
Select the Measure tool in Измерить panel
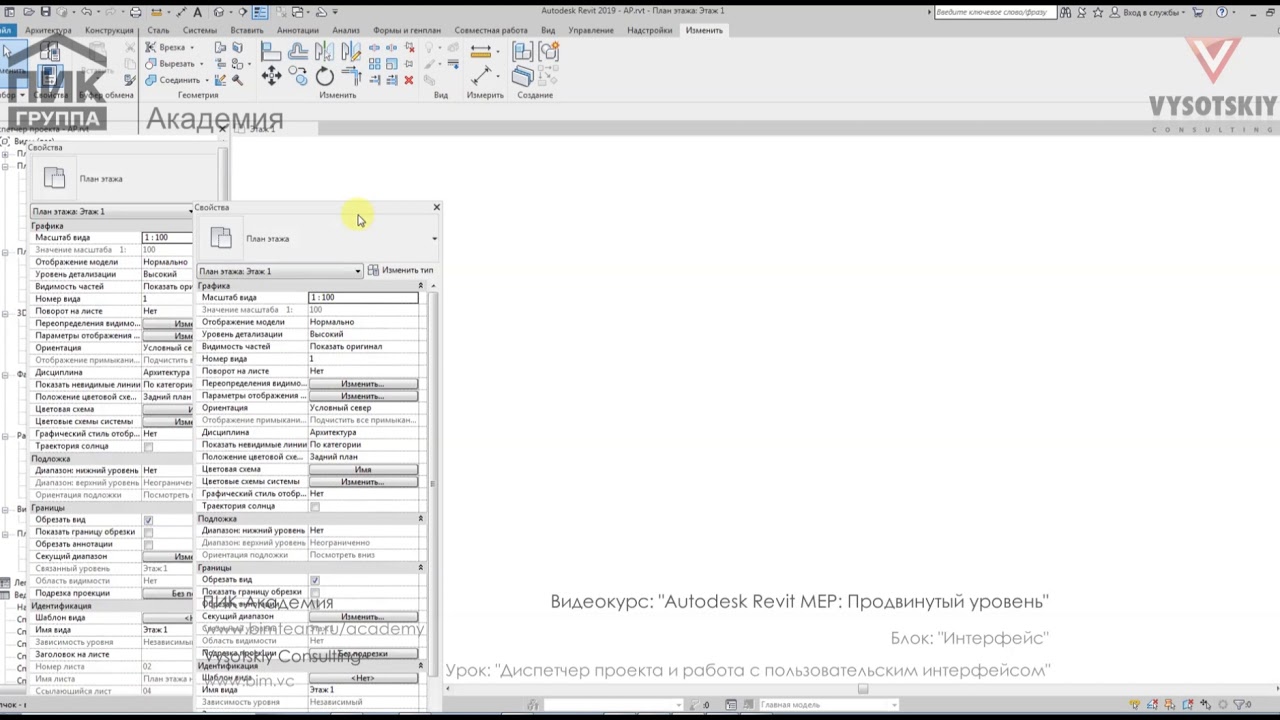pyautogui.click(x=481, y=51)
